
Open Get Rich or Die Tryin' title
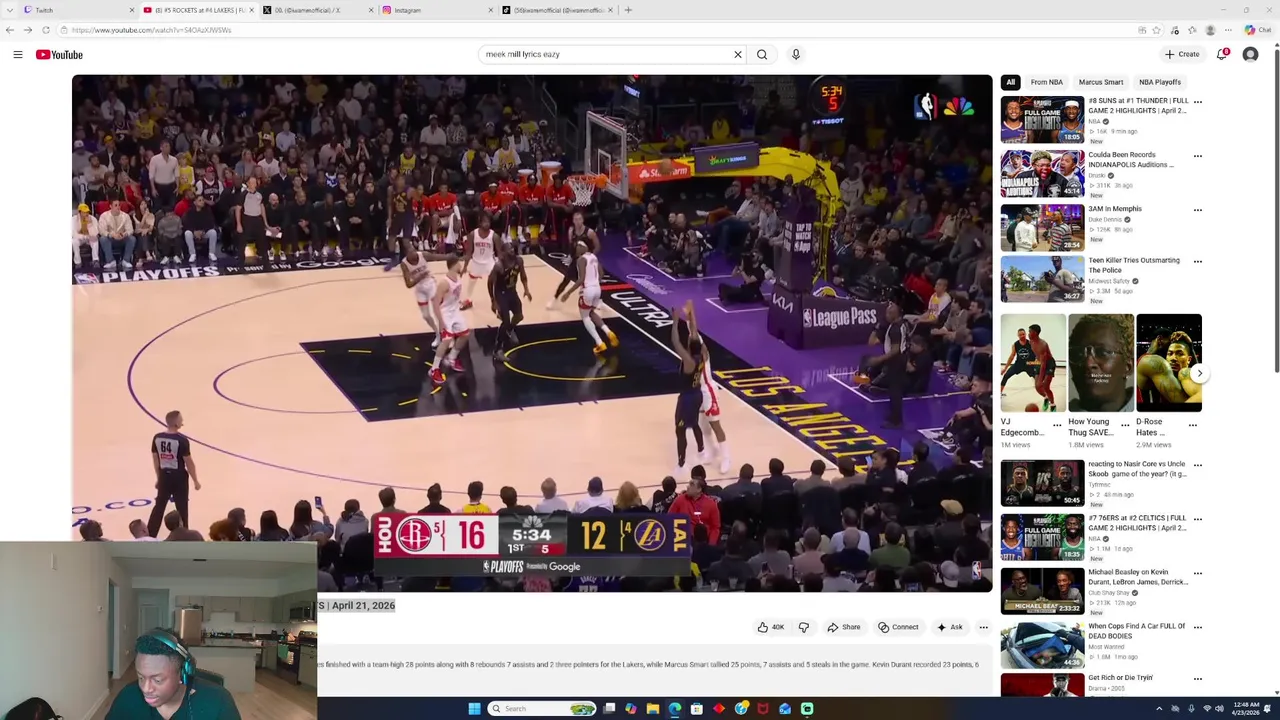pyautogui.click(x=1120, y=678)
